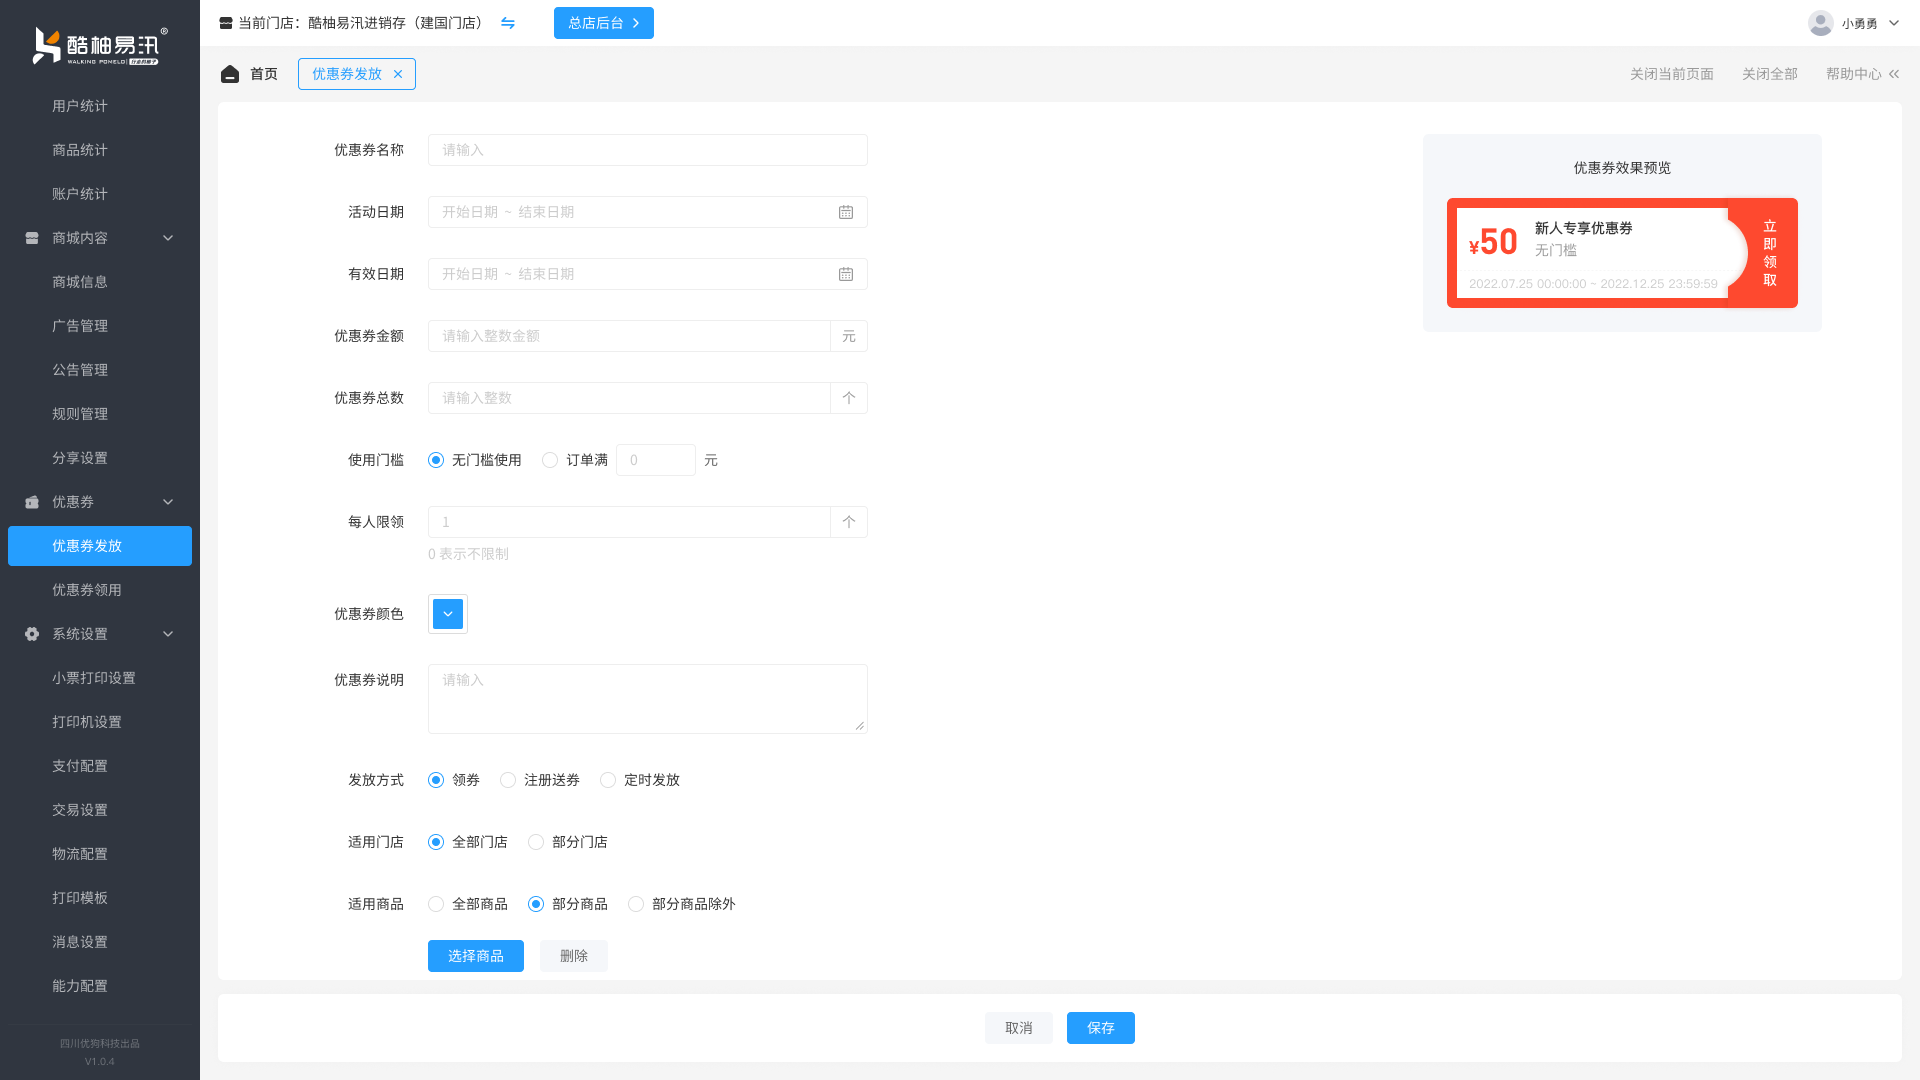Screen dimensions: 1920x1080
Task: Click the store switch arrows icon
Action: click(x=508, y=23)
